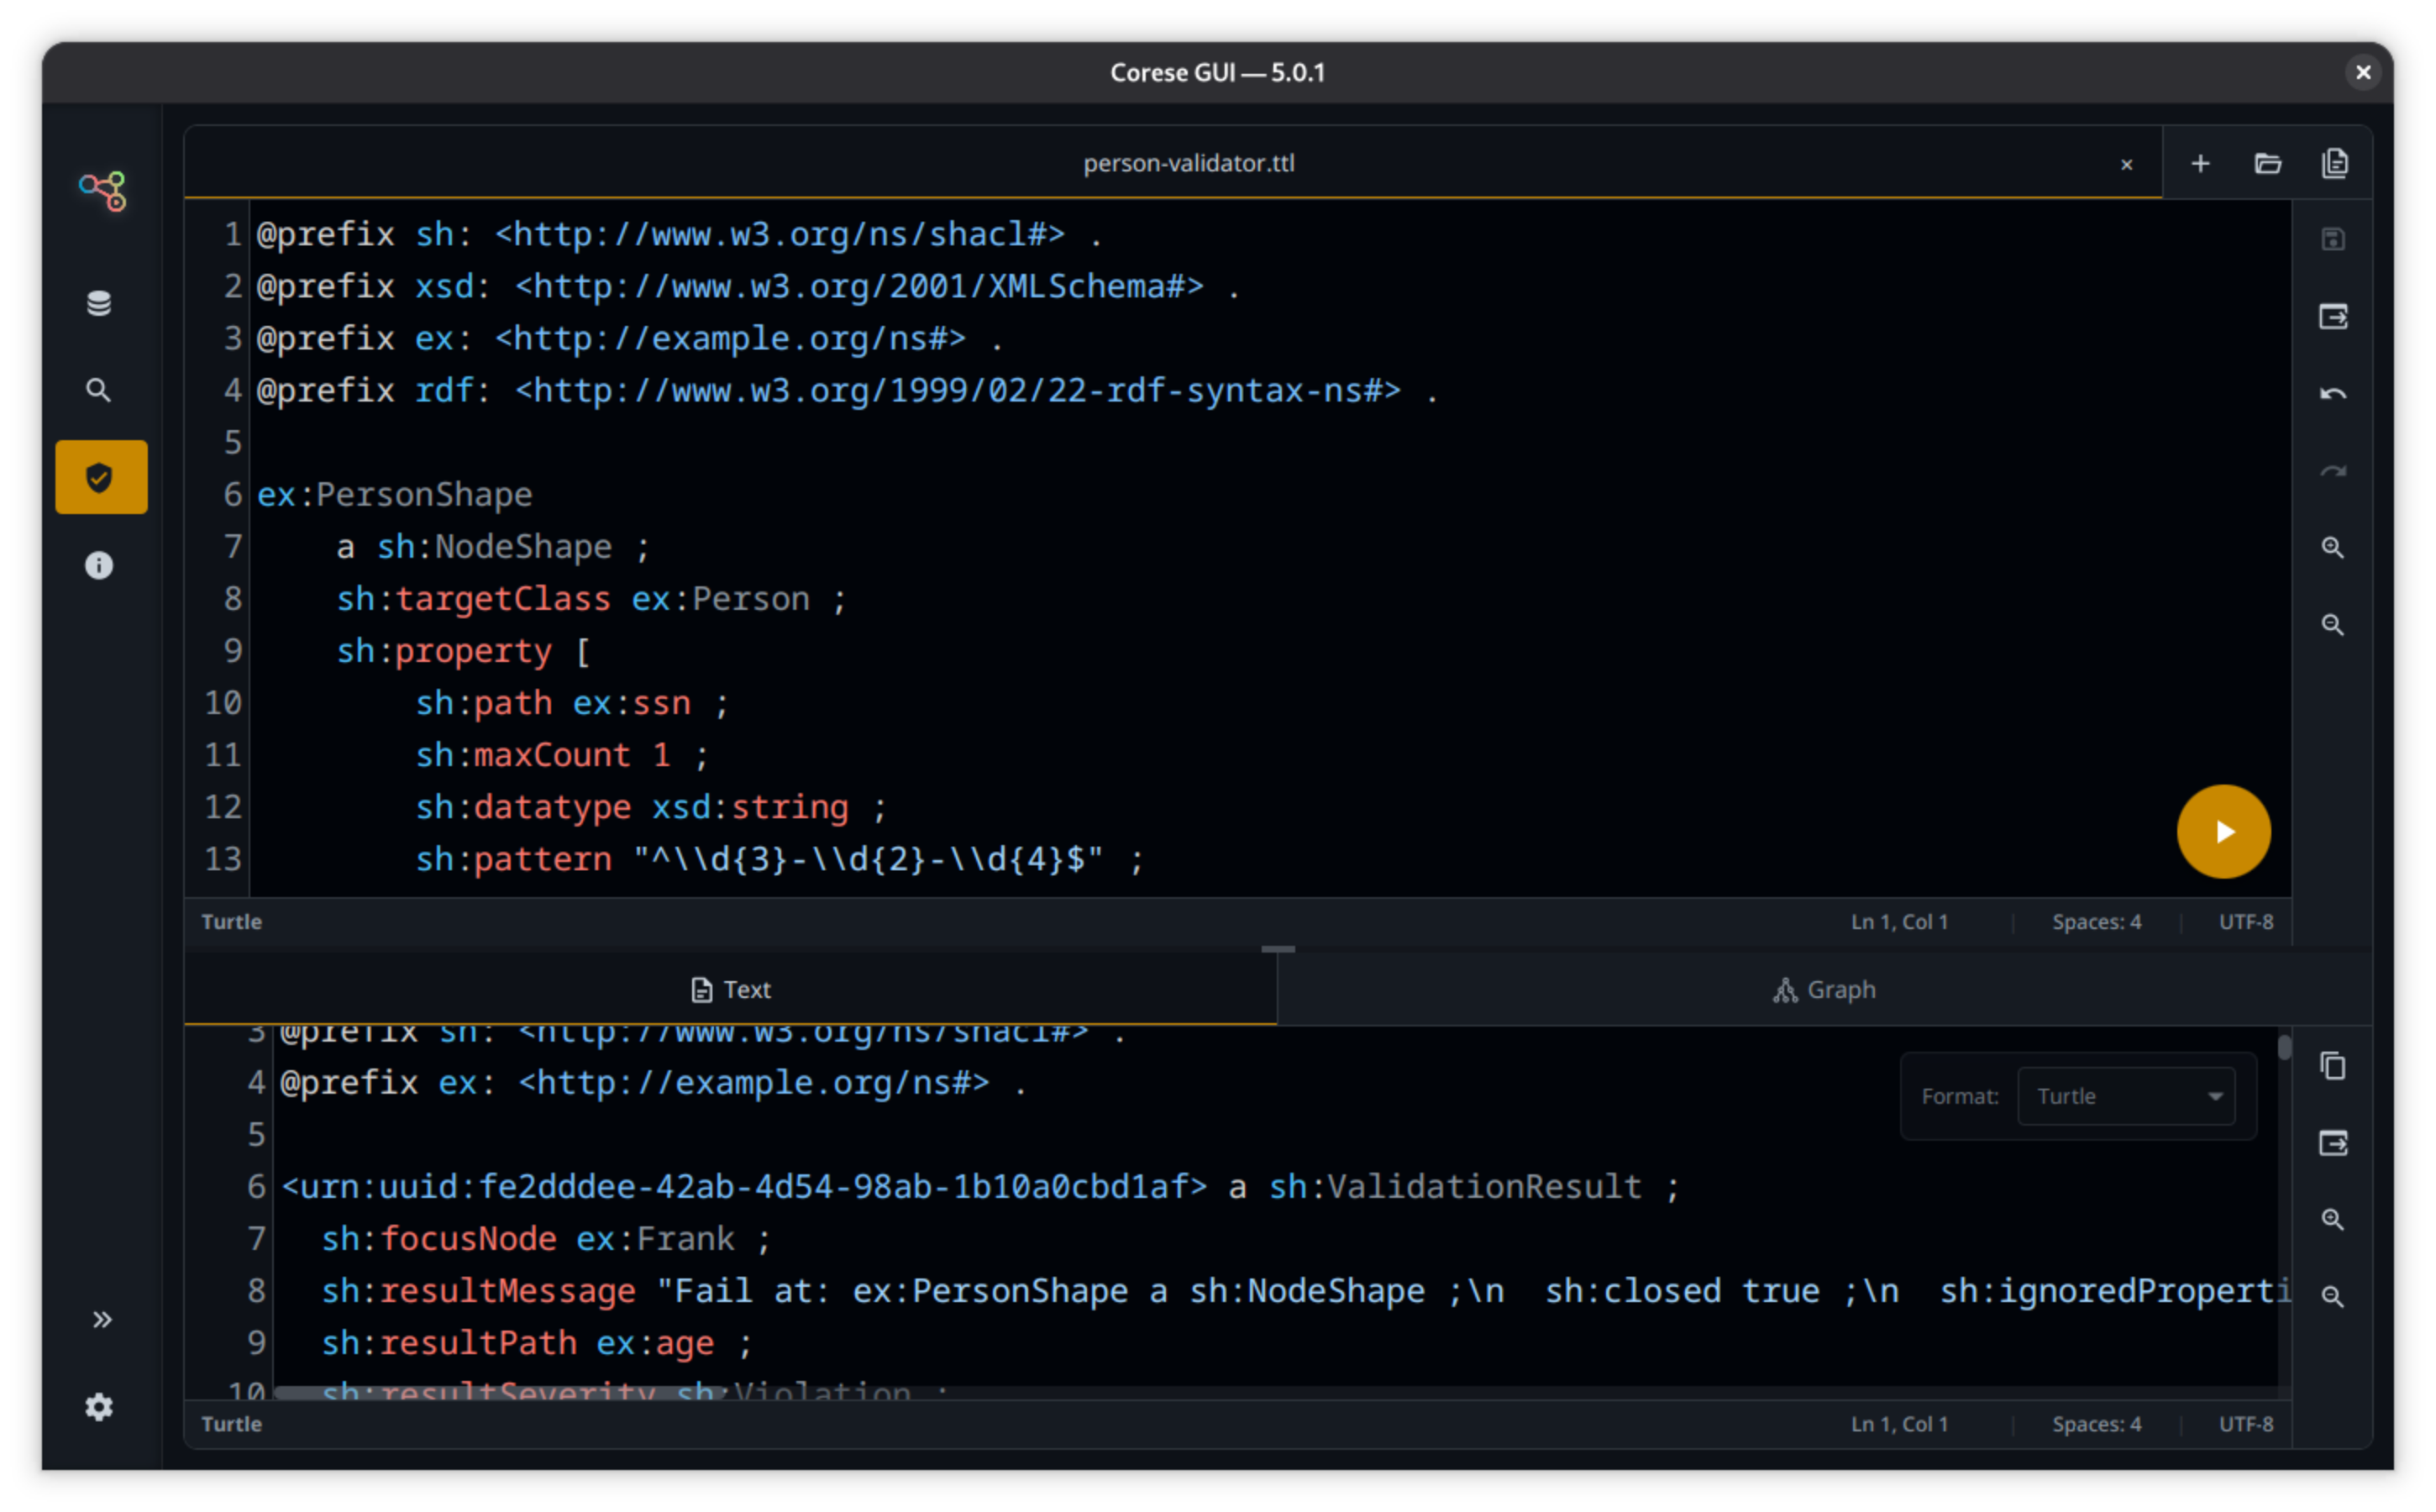This screenshot has width=2436, height=1512.
Task: Close the person-validator.ttl tab
Action: point(2126,164)
